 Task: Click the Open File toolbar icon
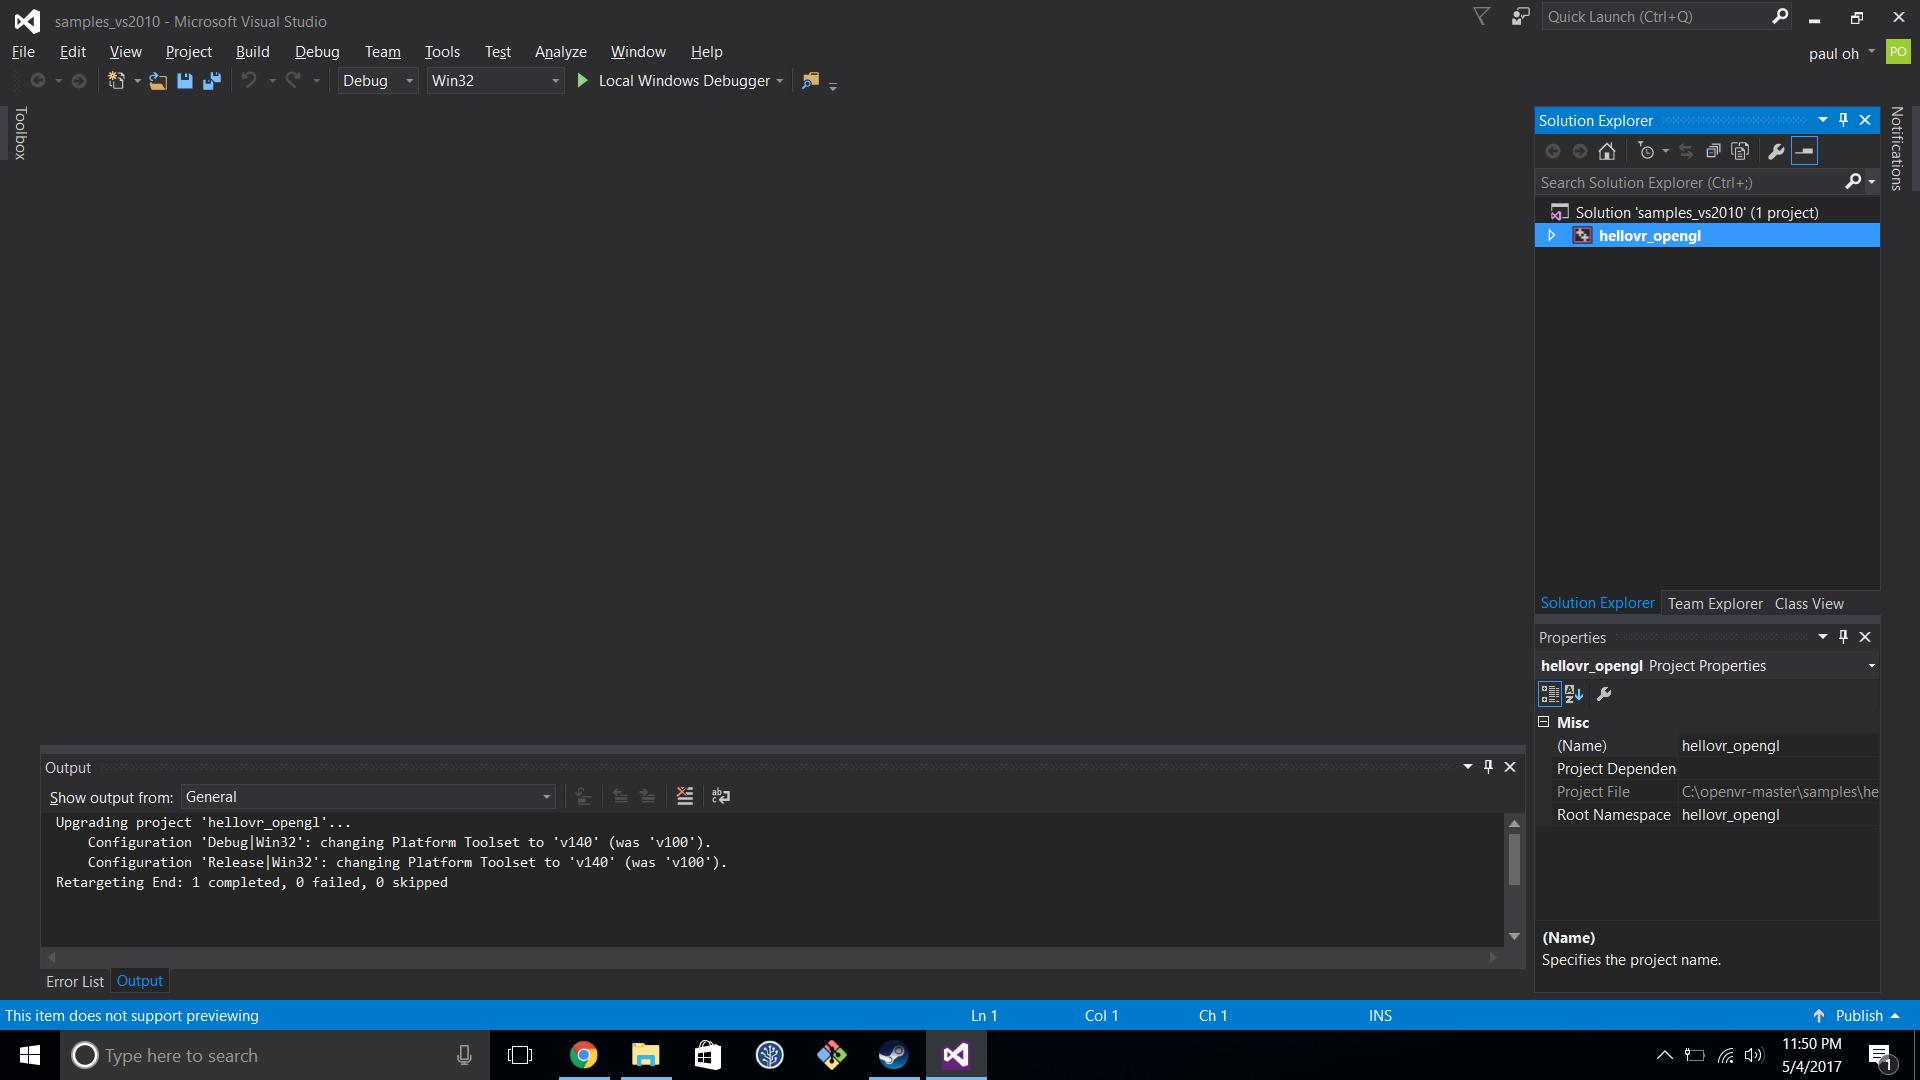point(158,81)
